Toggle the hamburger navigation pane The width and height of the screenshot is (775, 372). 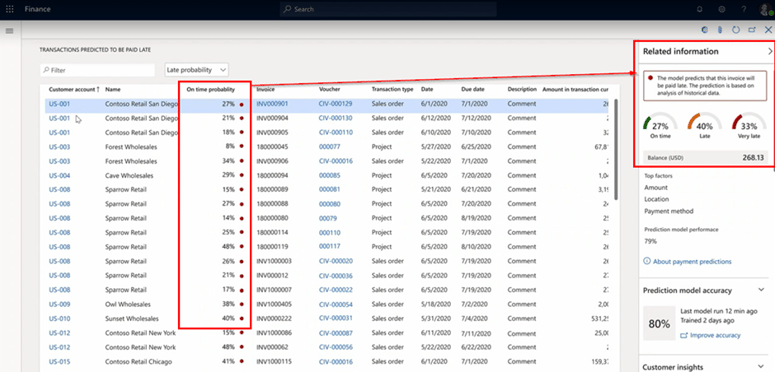click(x=9, y=31)
